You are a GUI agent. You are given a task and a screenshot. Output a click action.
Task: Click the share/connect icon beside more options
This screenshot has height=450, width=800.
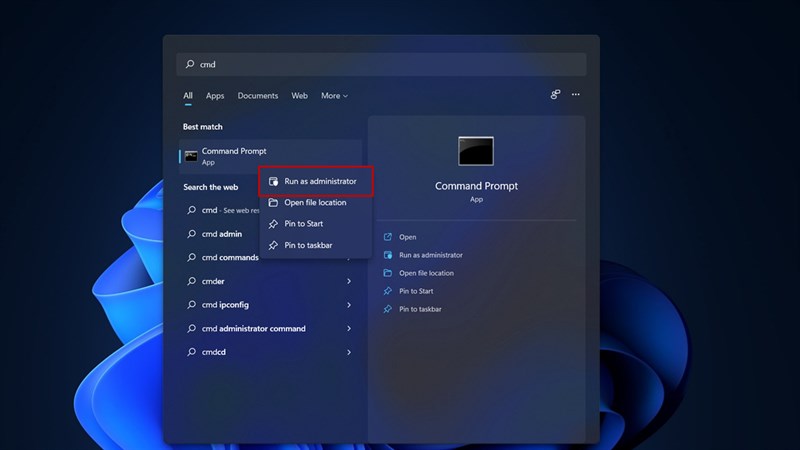[555, 95]
